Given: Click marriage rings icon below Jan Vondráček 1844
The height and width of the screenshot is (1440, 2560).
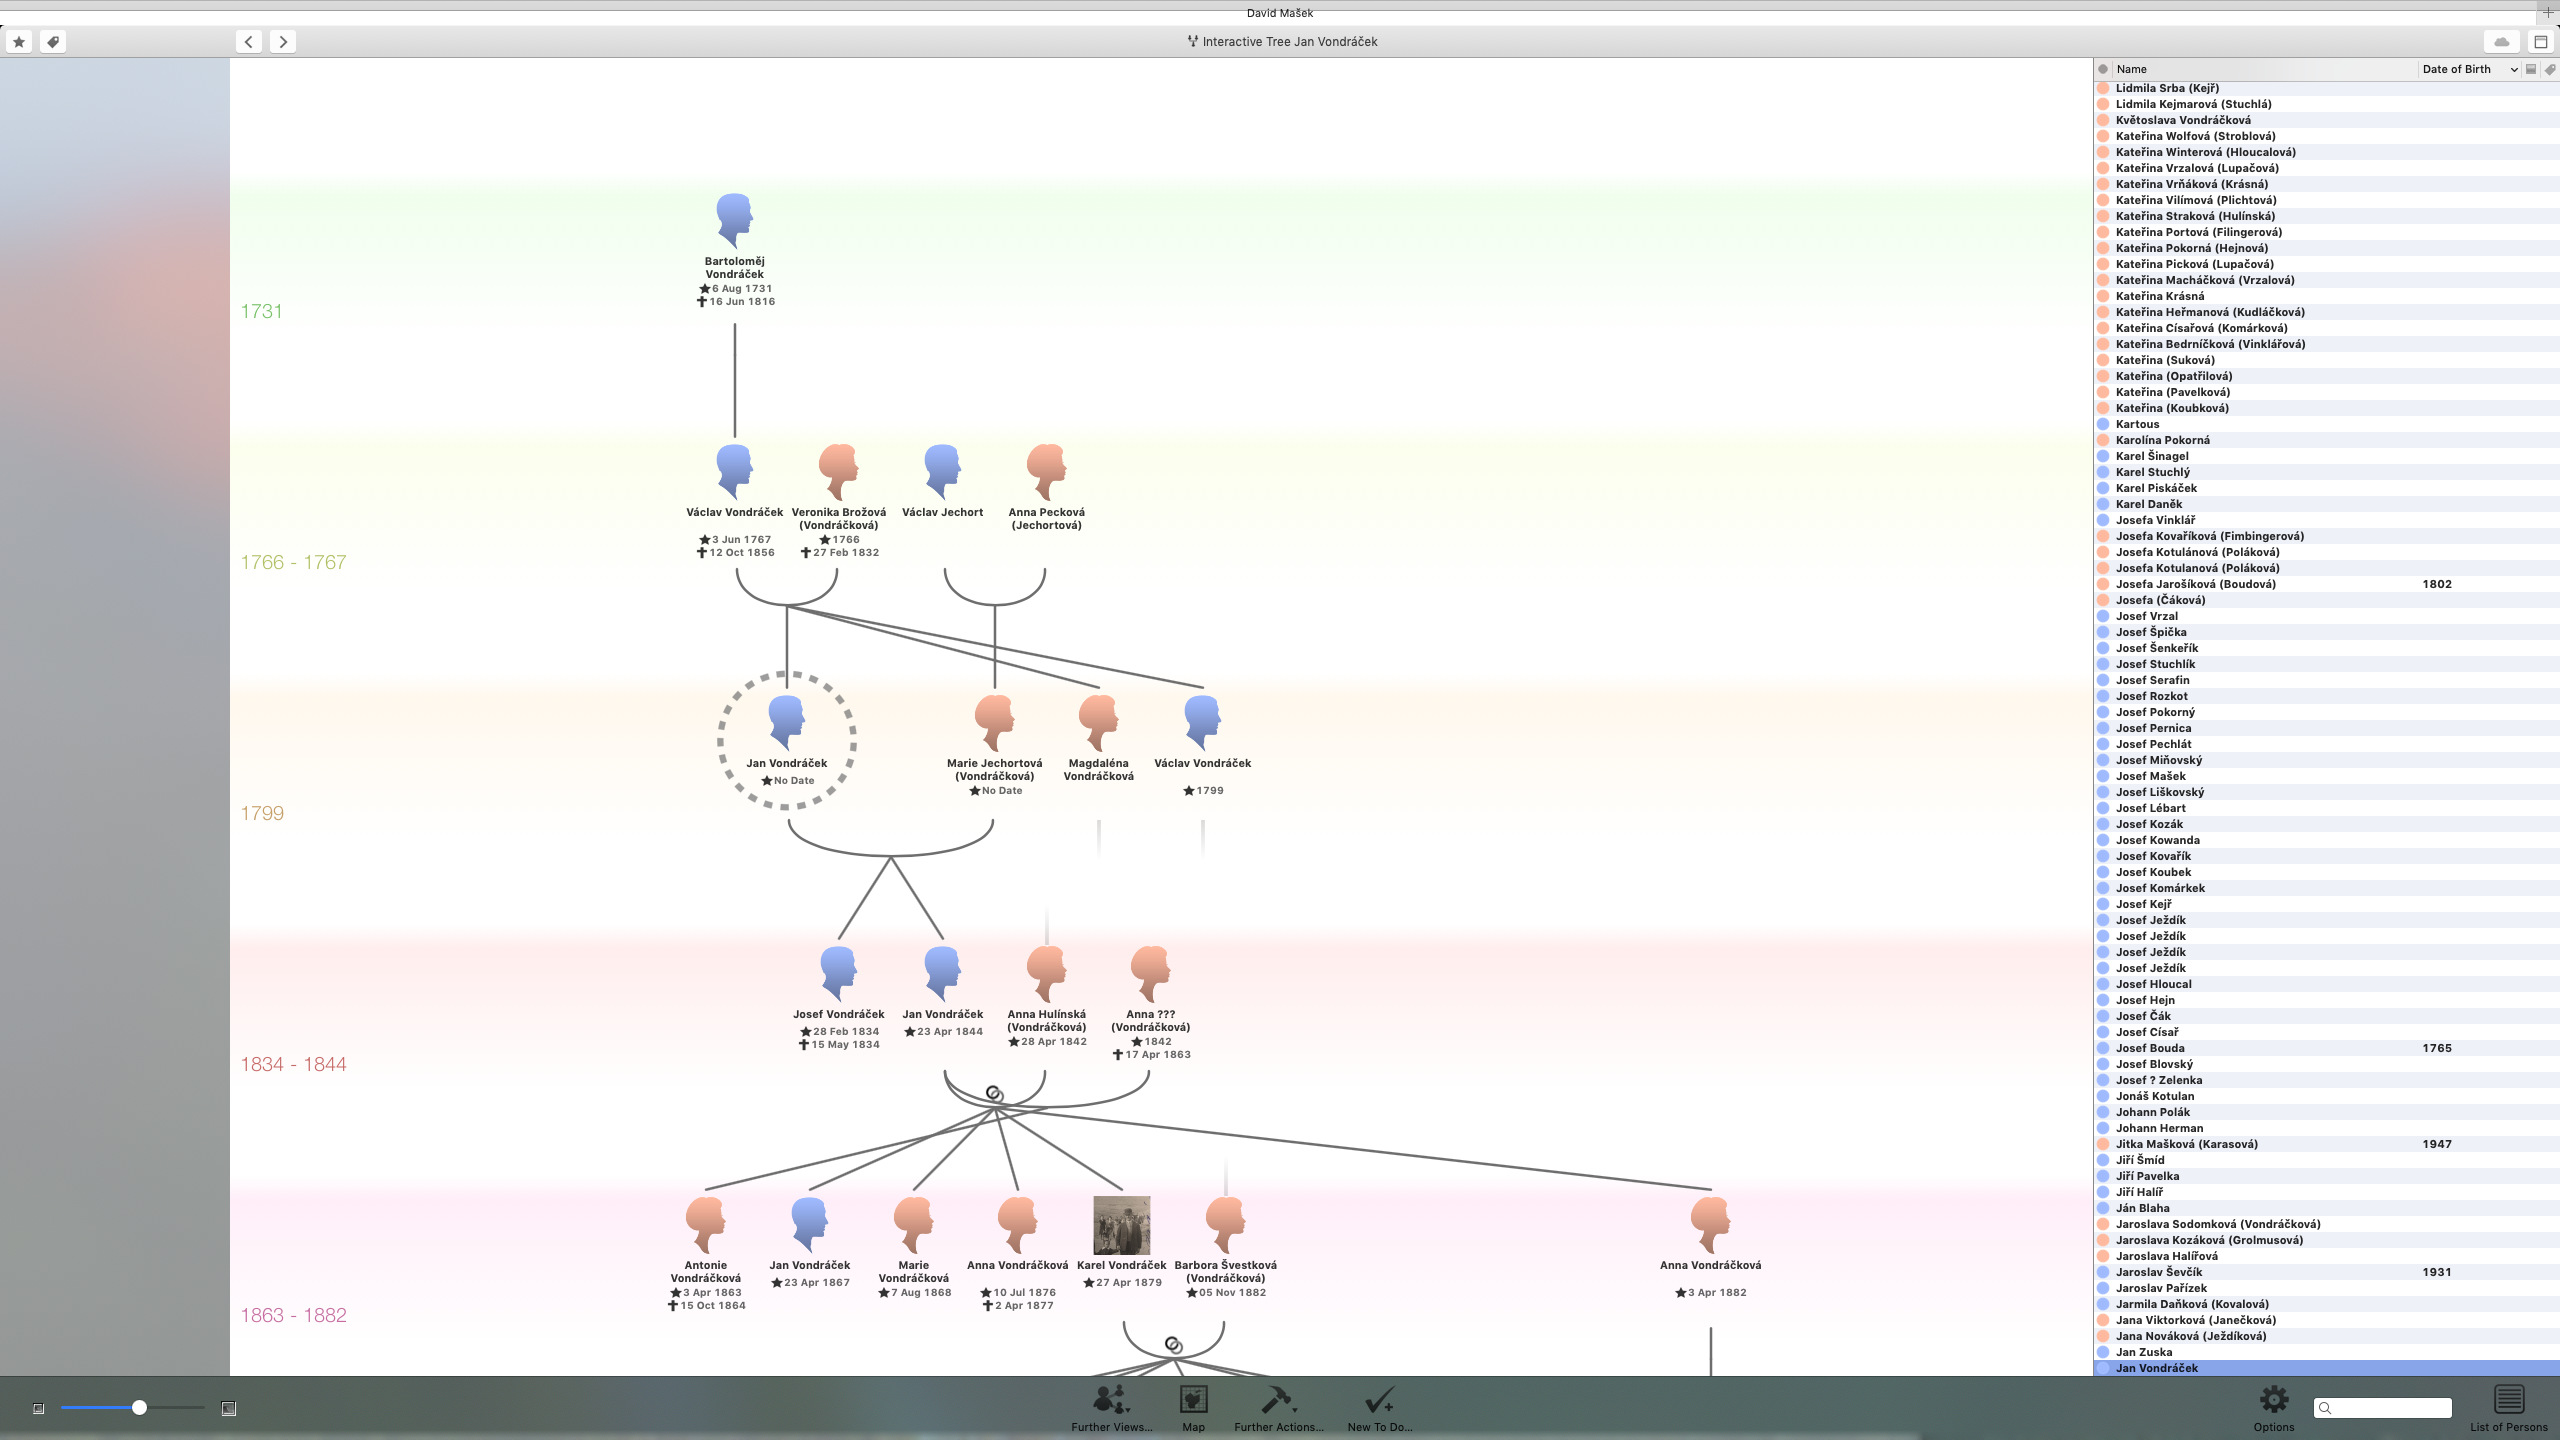Looking at the screenshot, I should (x=994, y=1094).
